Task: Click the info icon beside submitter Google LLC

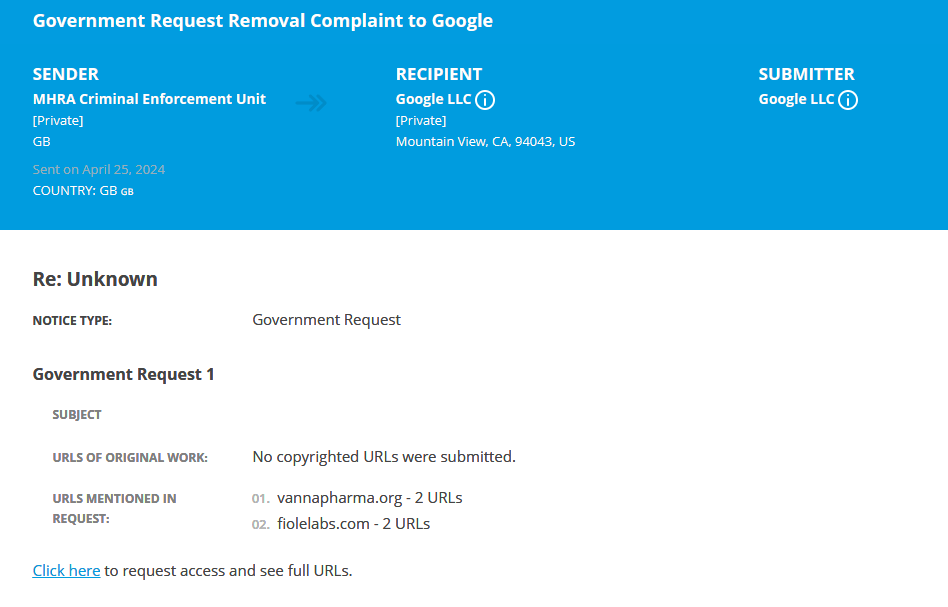Action: (848, 100)
